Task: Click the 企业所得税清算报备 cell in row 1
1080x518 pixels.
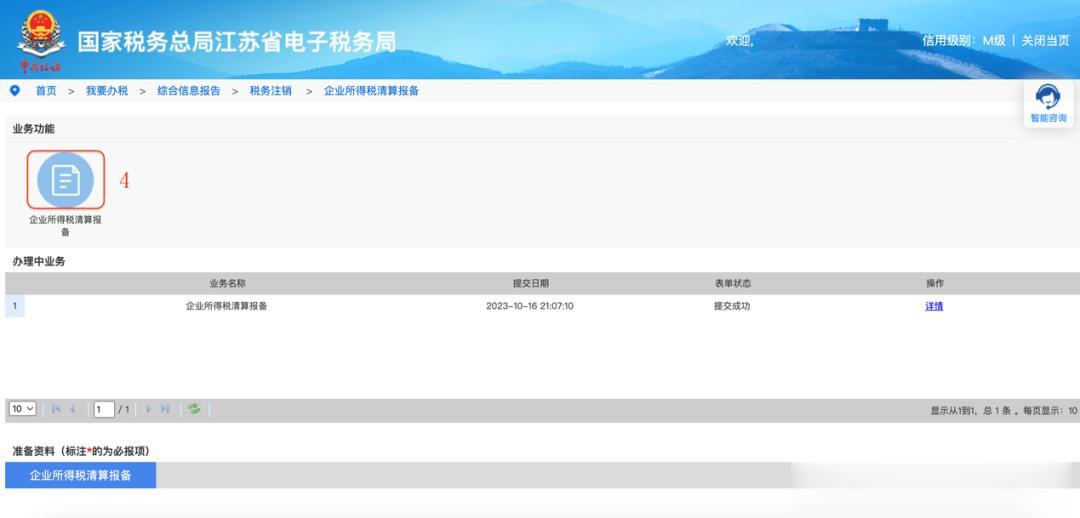Action: pyautogui.click(x=227, y=307)
